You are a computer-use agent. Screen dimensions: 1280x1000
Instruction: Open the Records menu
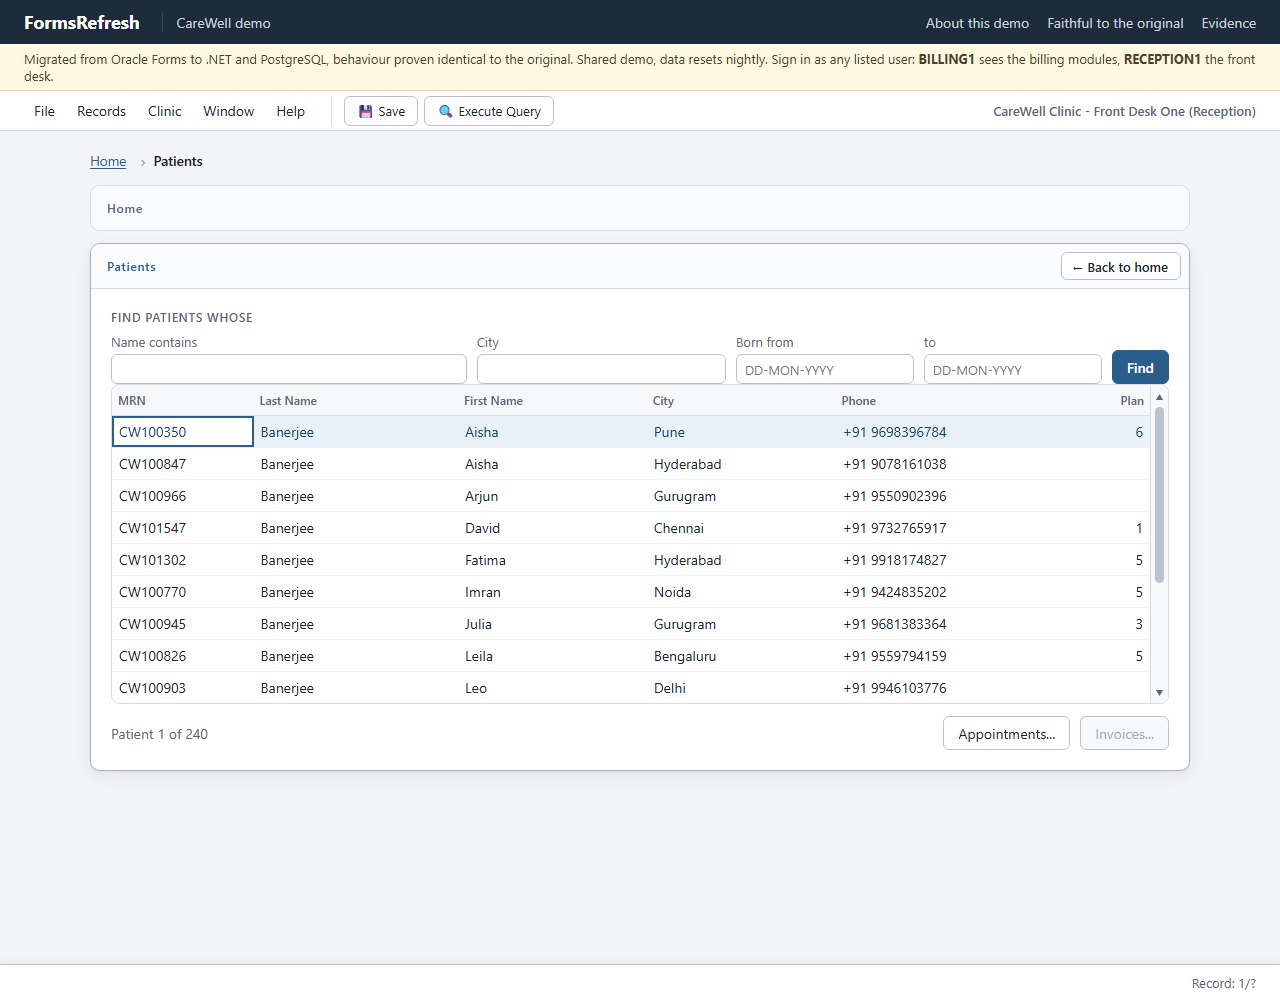[101, 111]
